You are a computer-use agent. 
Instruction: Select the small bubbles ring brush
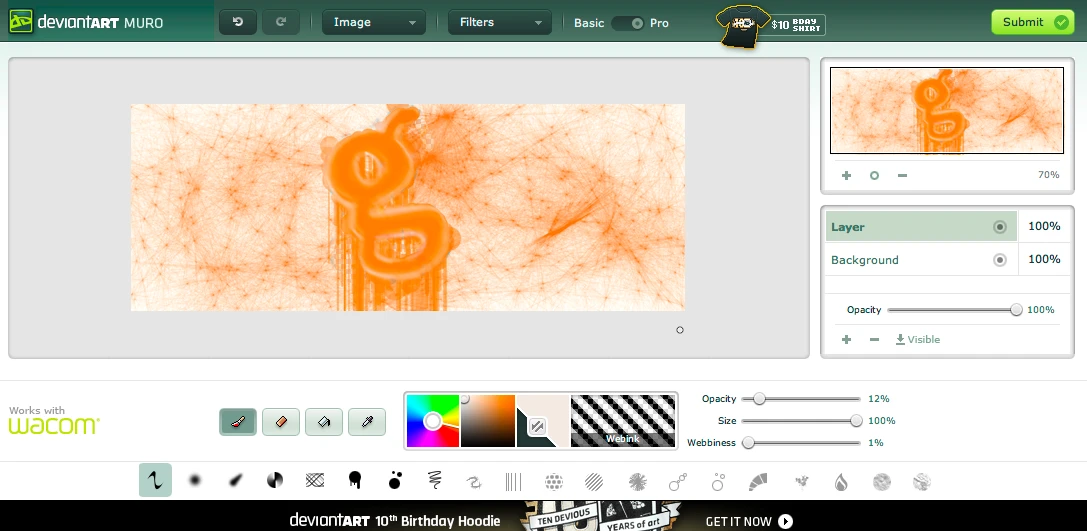(718, 481)
